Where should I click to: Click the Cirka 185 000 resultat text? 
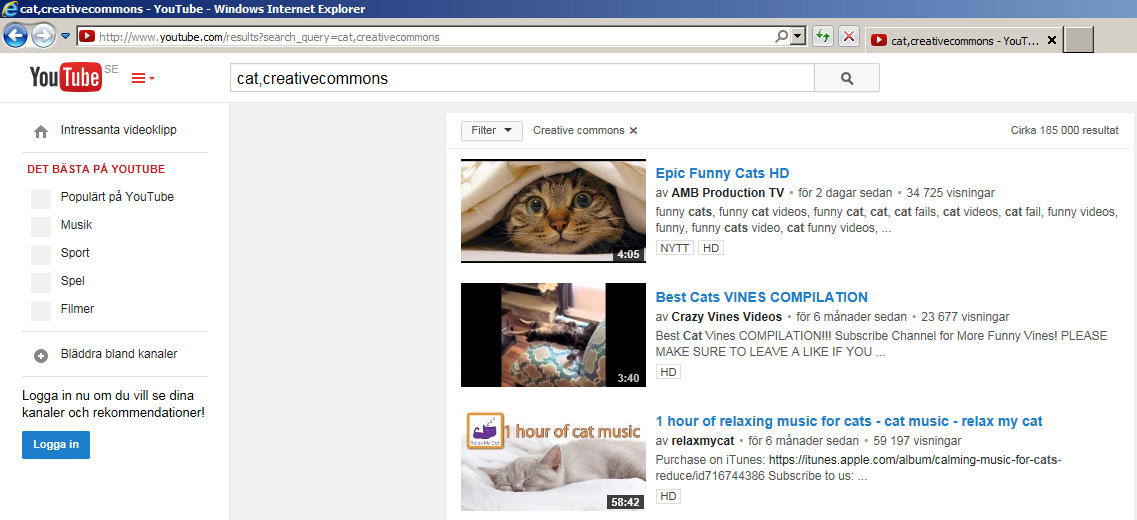[x=1064, y=131]
